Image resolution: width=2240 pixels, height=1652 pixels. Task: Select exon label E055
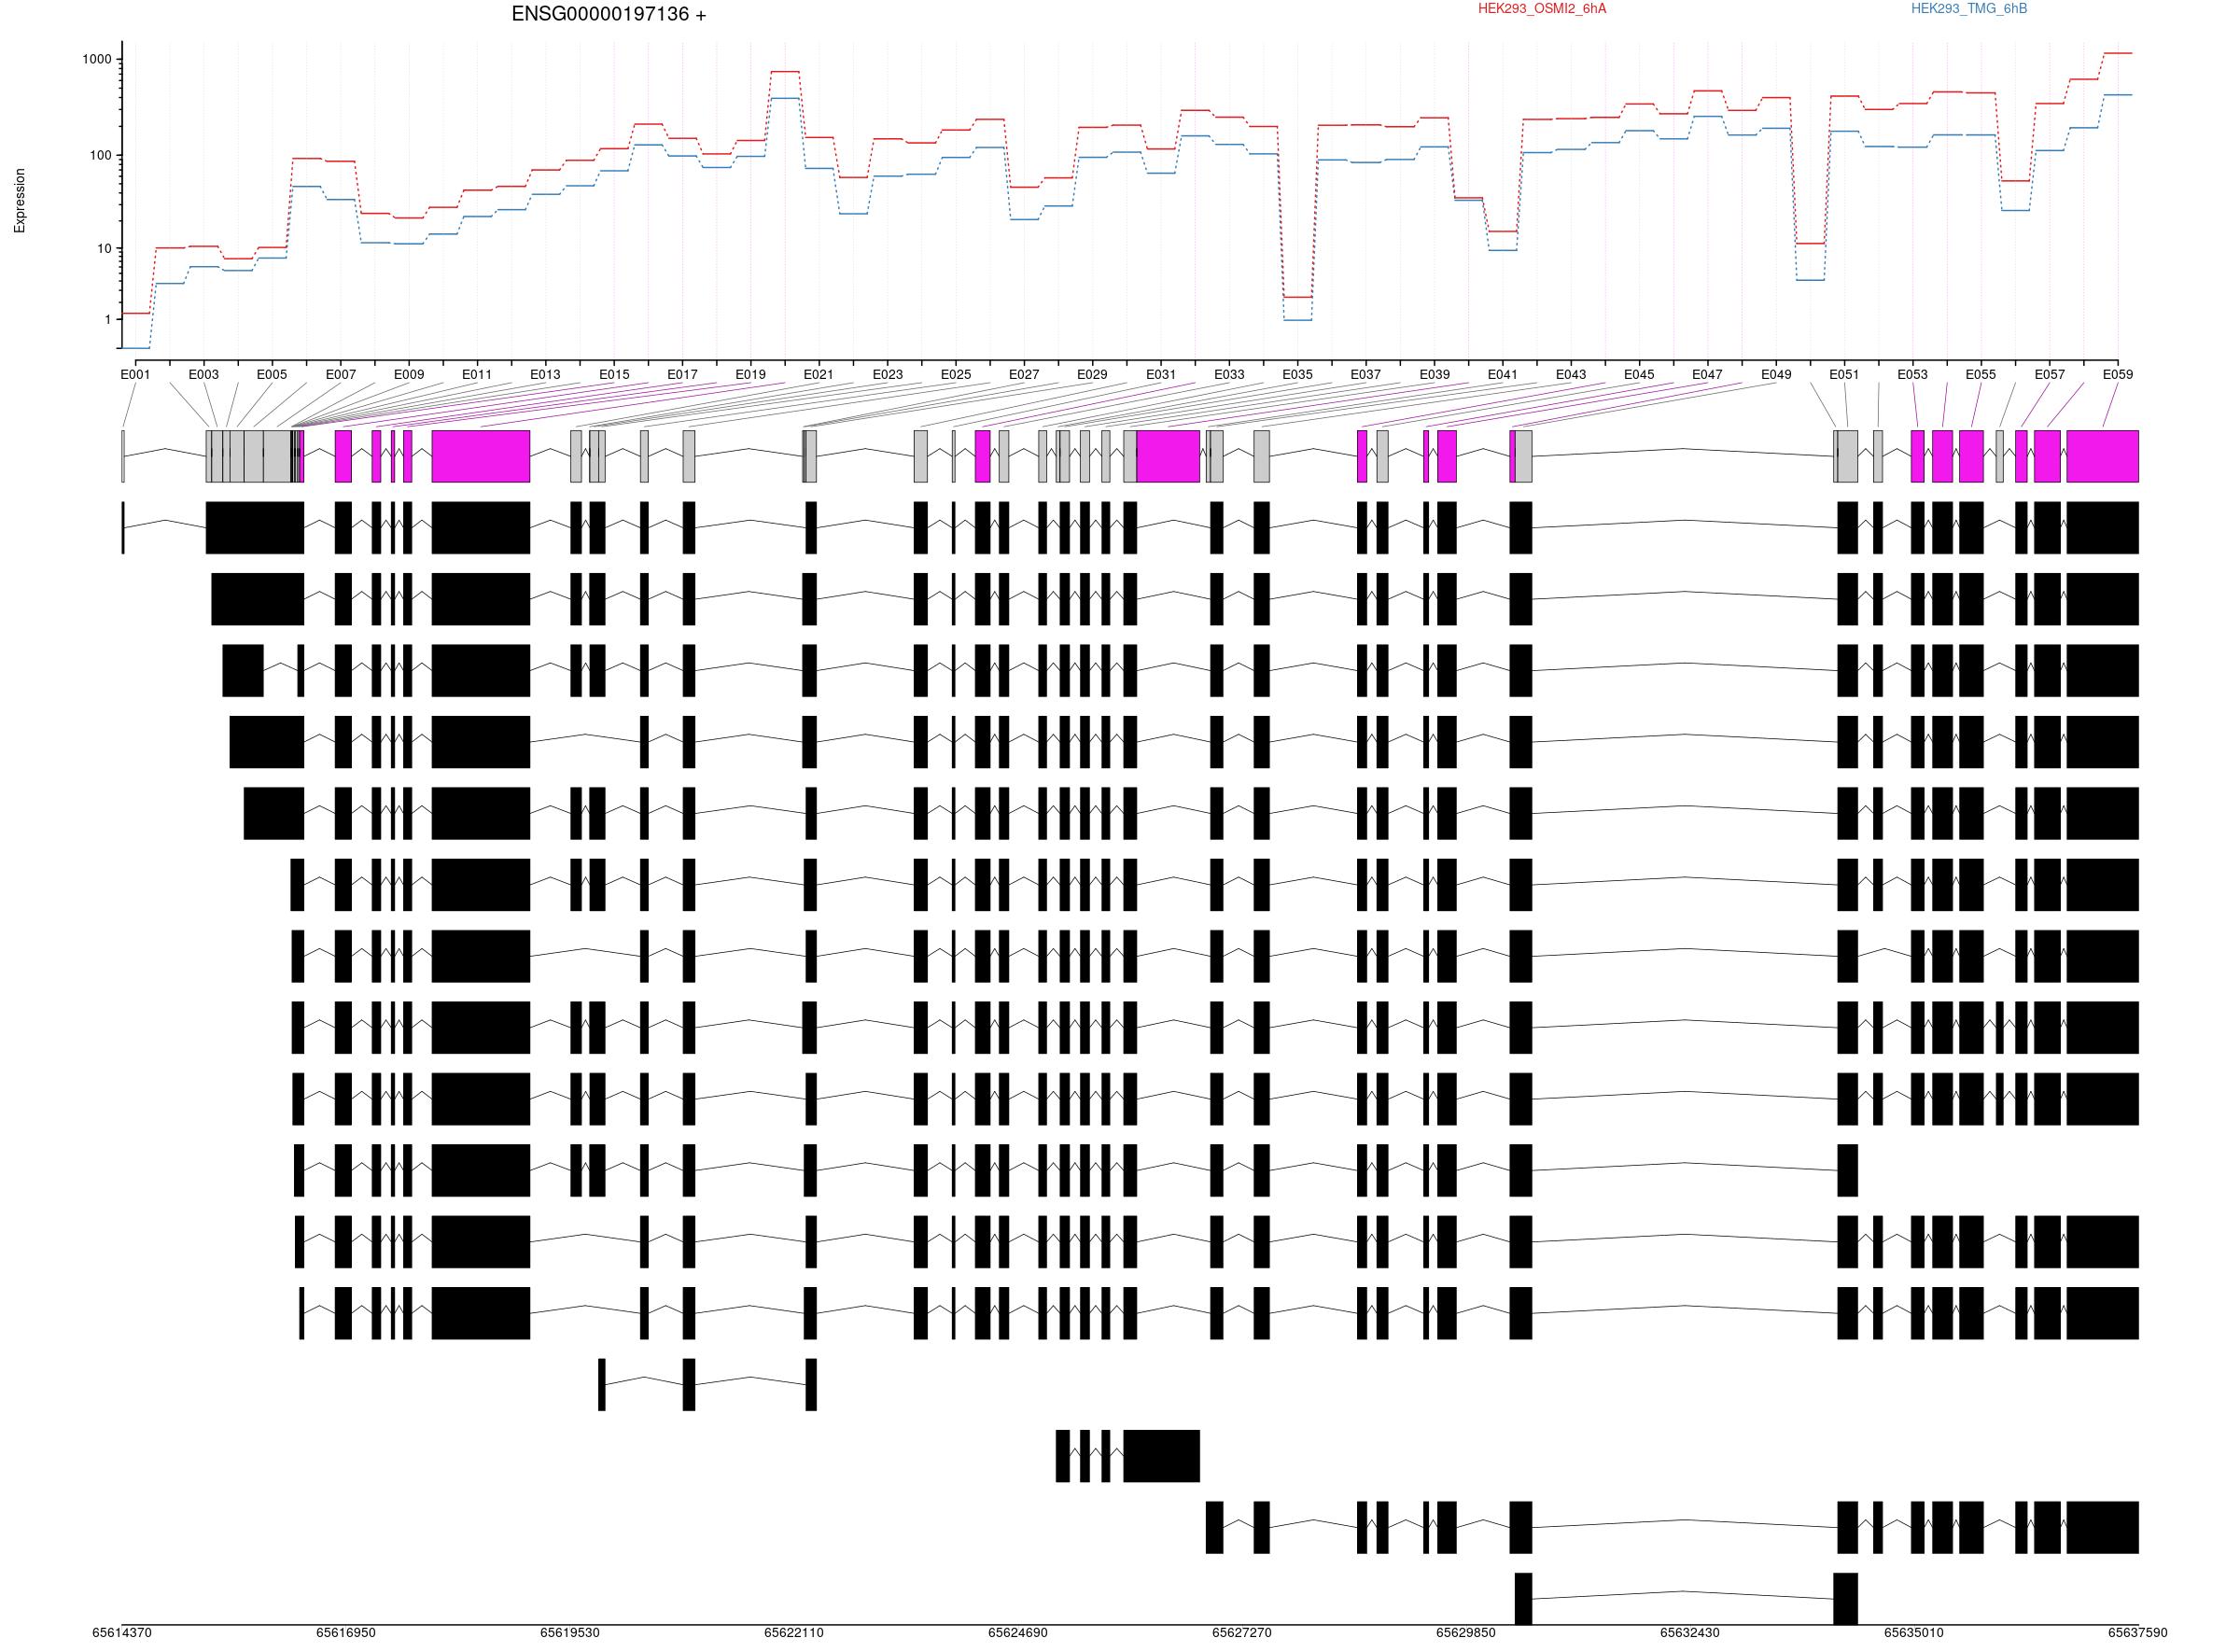[1981, 375]
